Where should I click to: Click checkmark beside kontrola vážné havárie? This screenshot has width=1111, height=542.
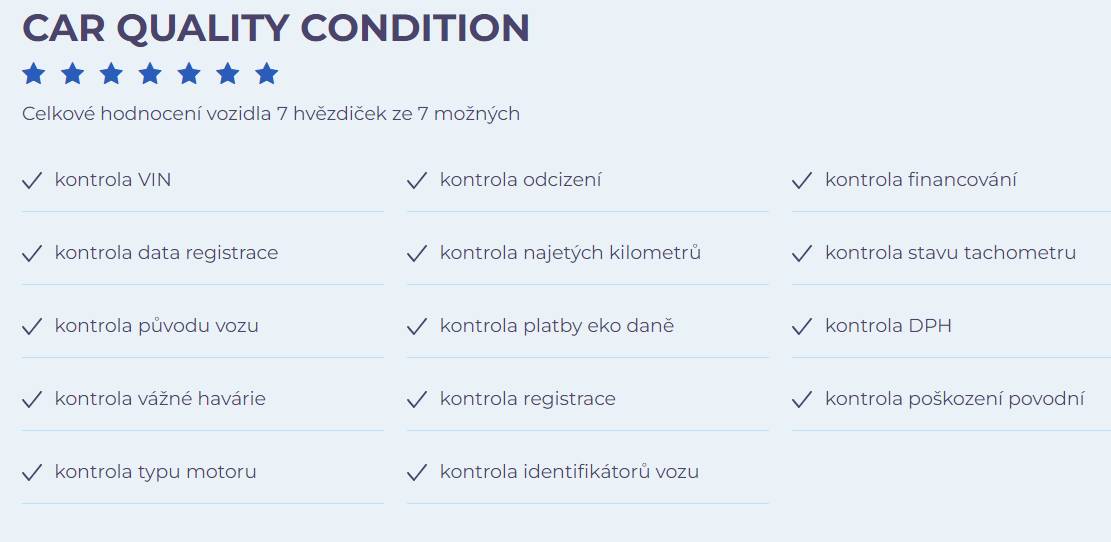point(32,400)
